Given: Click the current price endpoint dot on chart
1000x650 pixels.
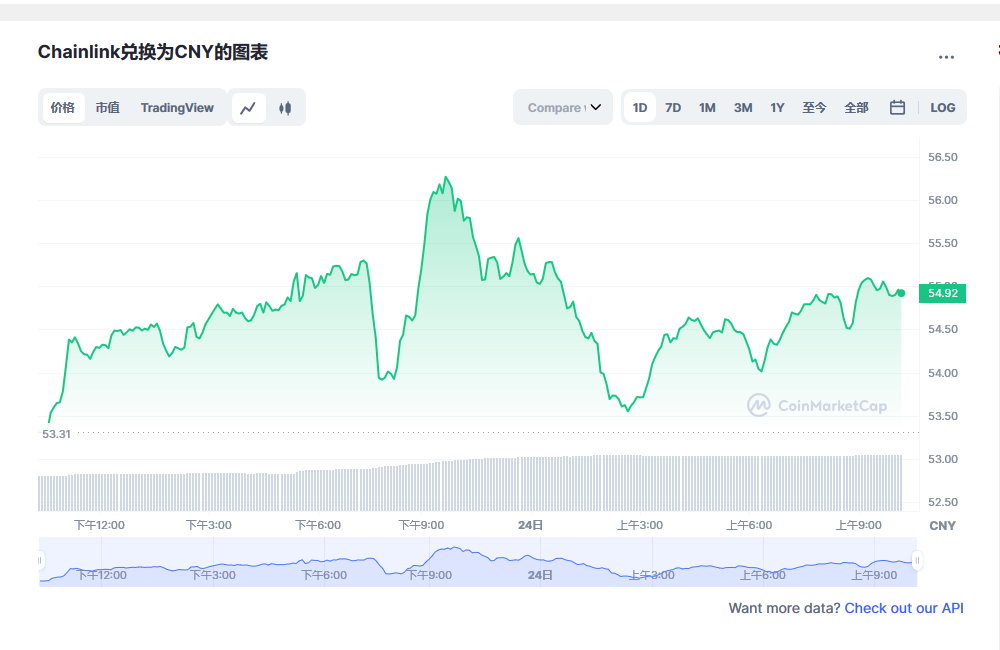Looking at the screenshot, I should tap(901, 293).
